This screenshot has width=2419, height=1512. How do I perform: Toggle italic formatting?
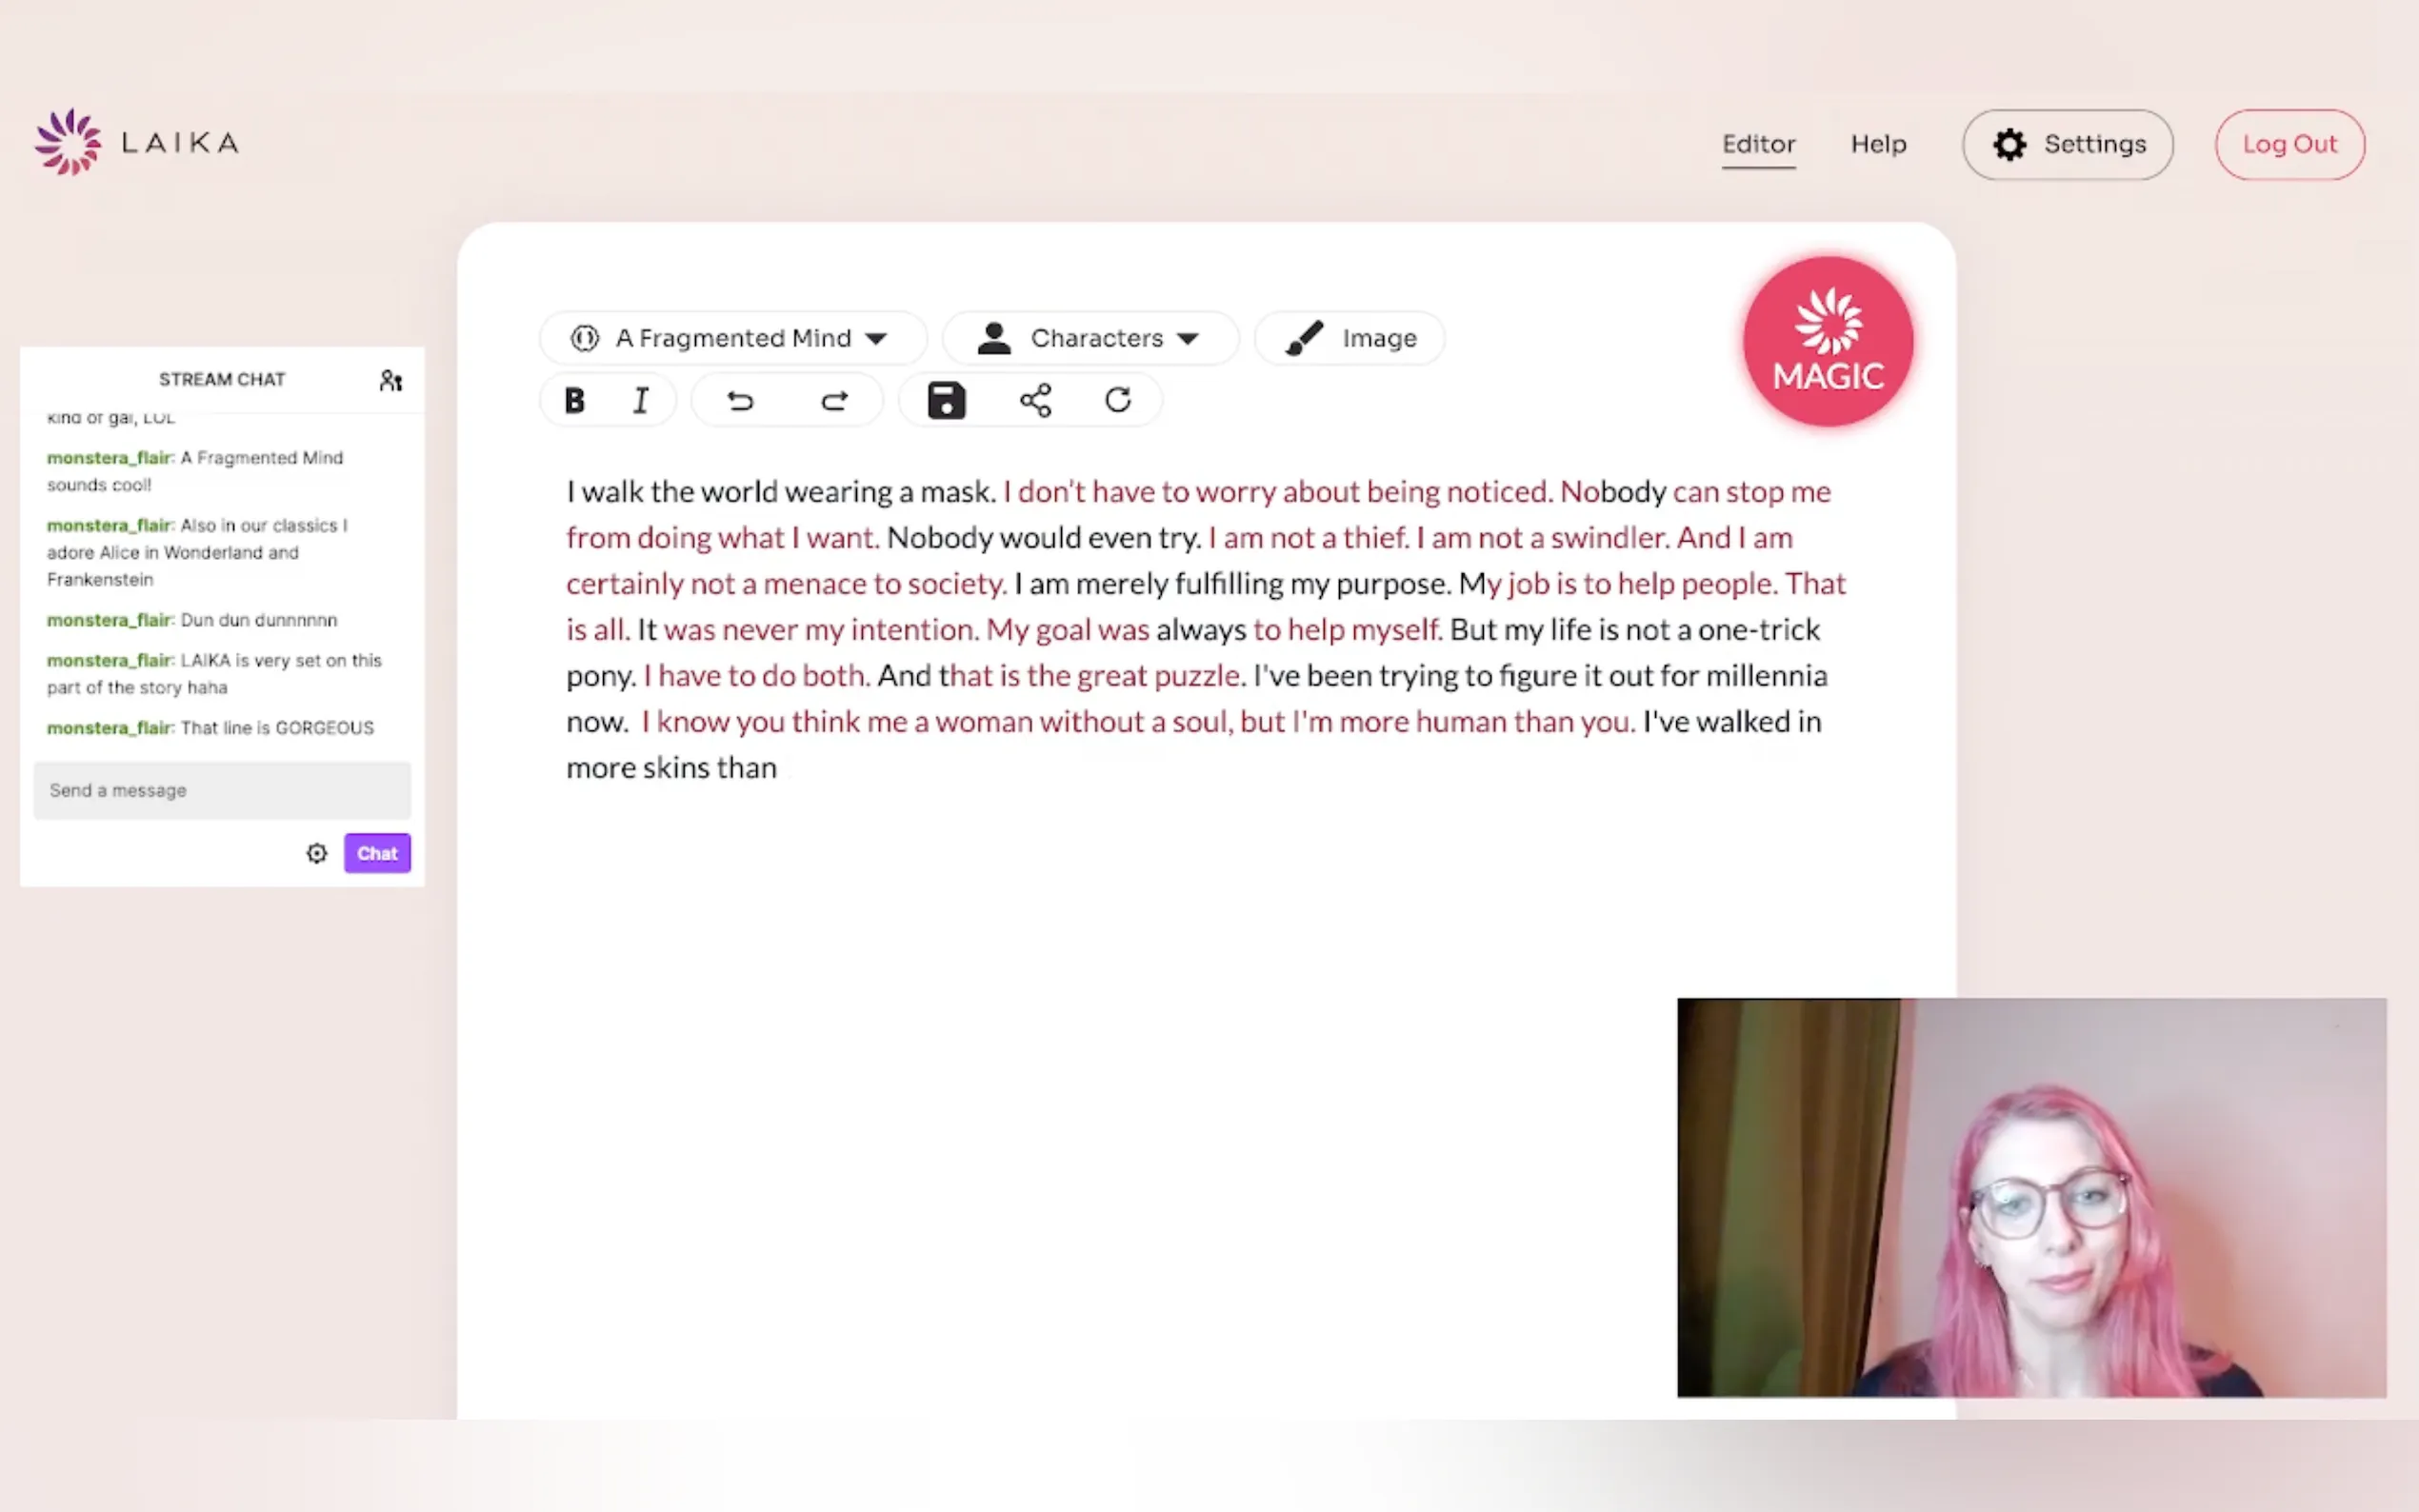(641, 401)
